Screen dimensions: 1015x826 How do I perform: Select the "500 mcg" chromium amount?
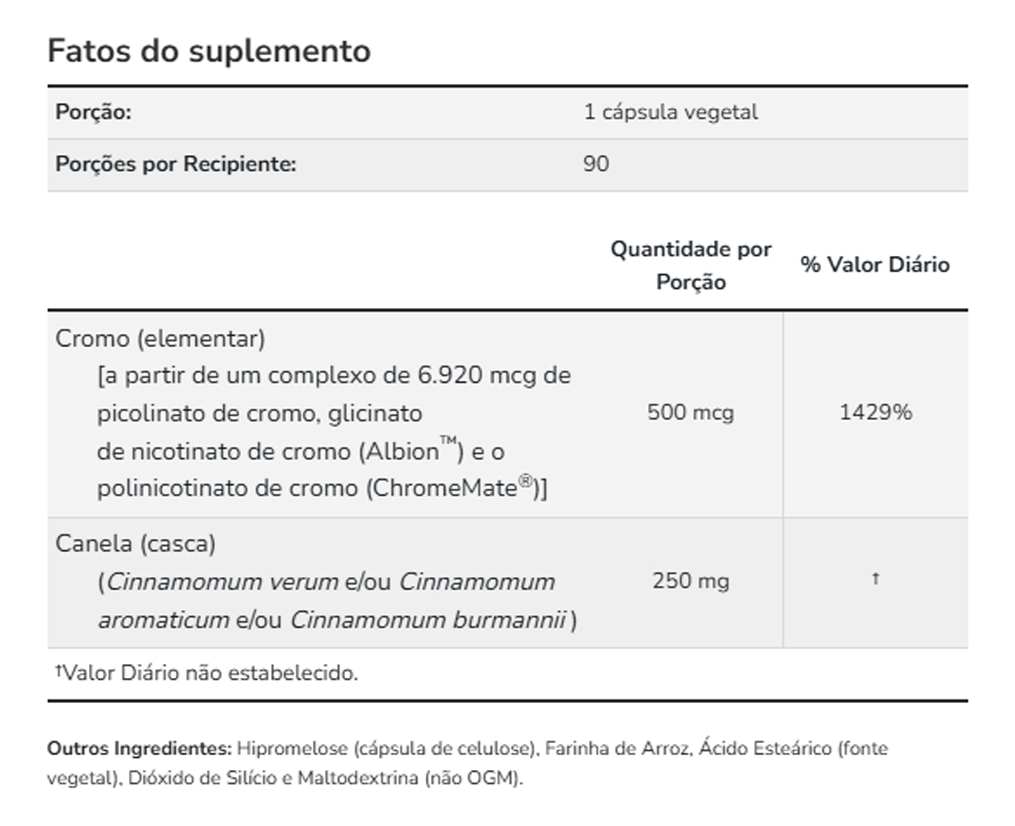[x=690, y=412]
